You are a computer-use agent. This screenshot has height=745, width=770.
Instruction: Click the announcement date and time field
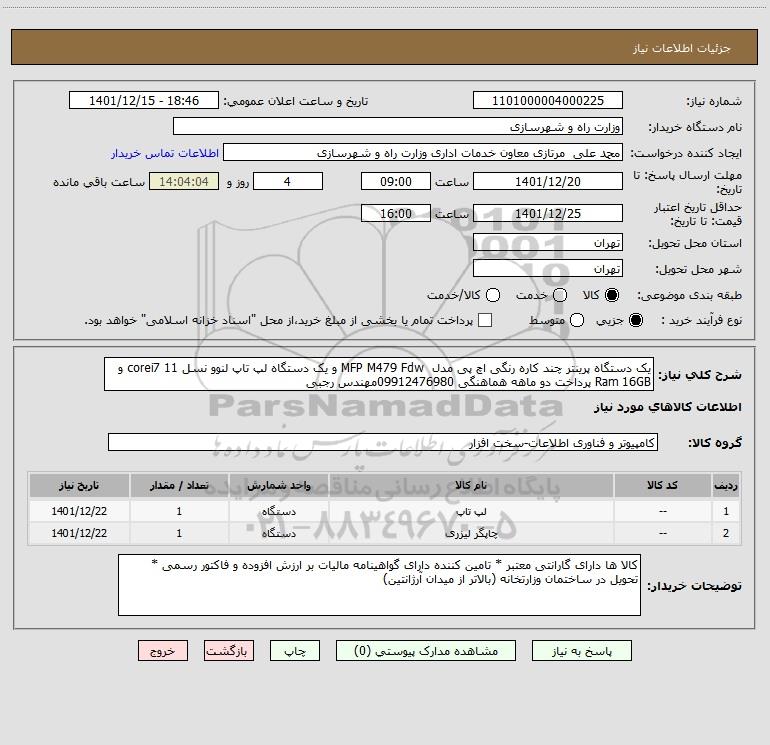[144, 100]
